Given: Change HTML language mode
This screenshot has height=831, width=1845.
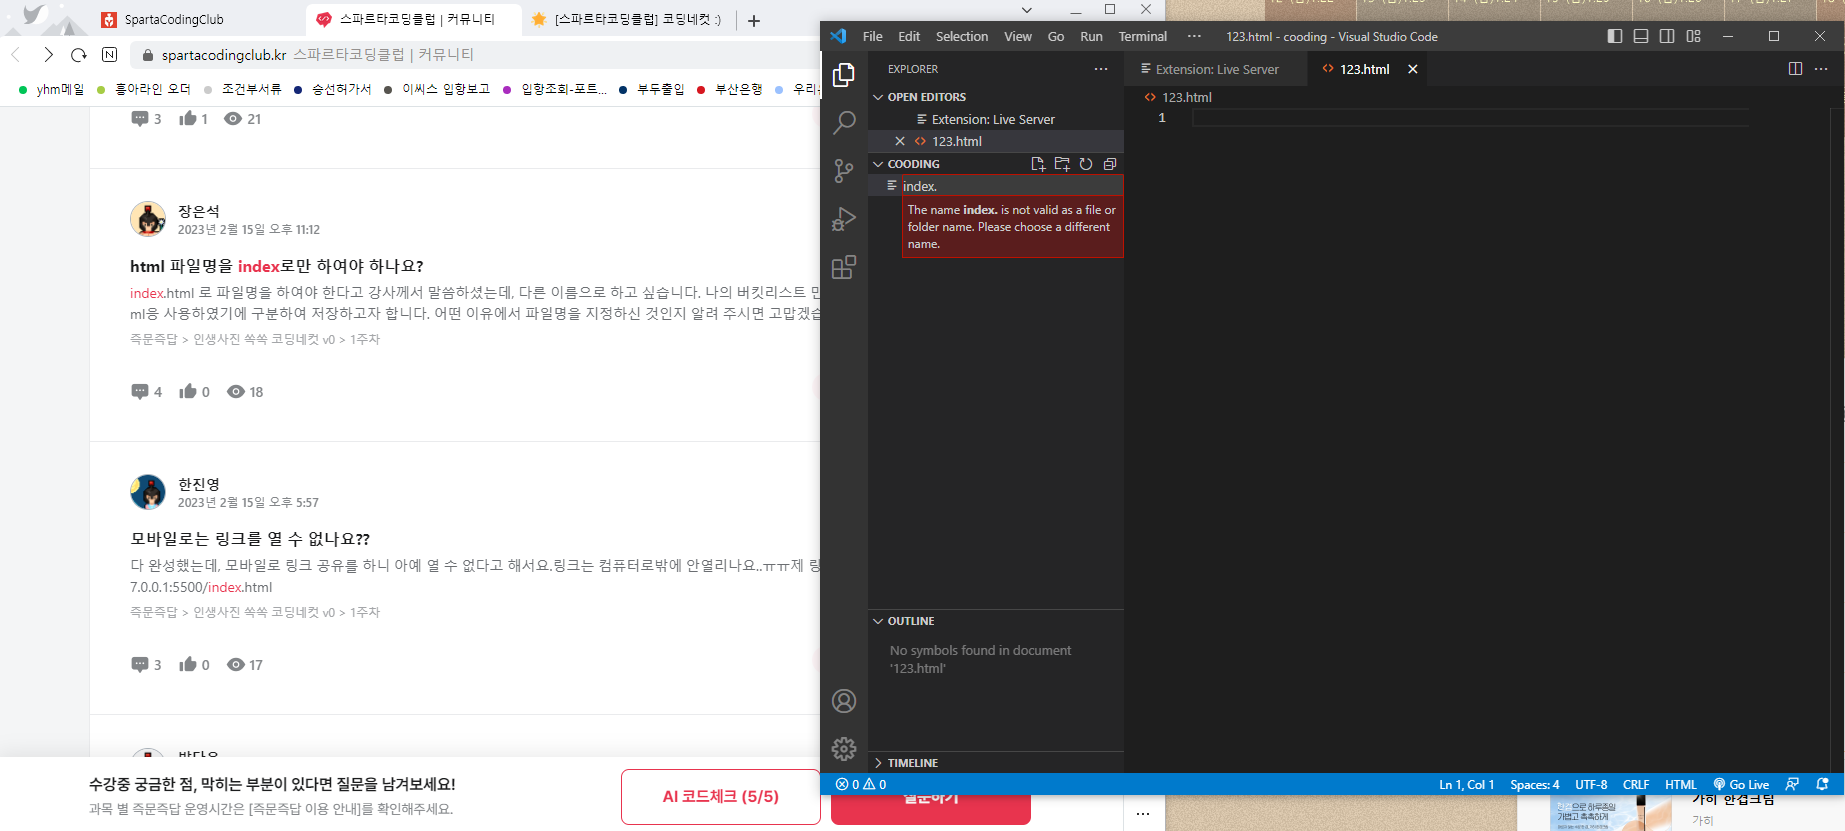Looking at the screenshot, I should click(1680, 784).
